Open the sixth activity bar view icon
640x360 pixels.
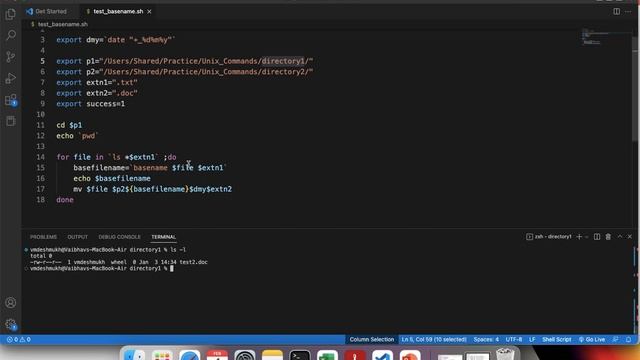tap(11, 121)
